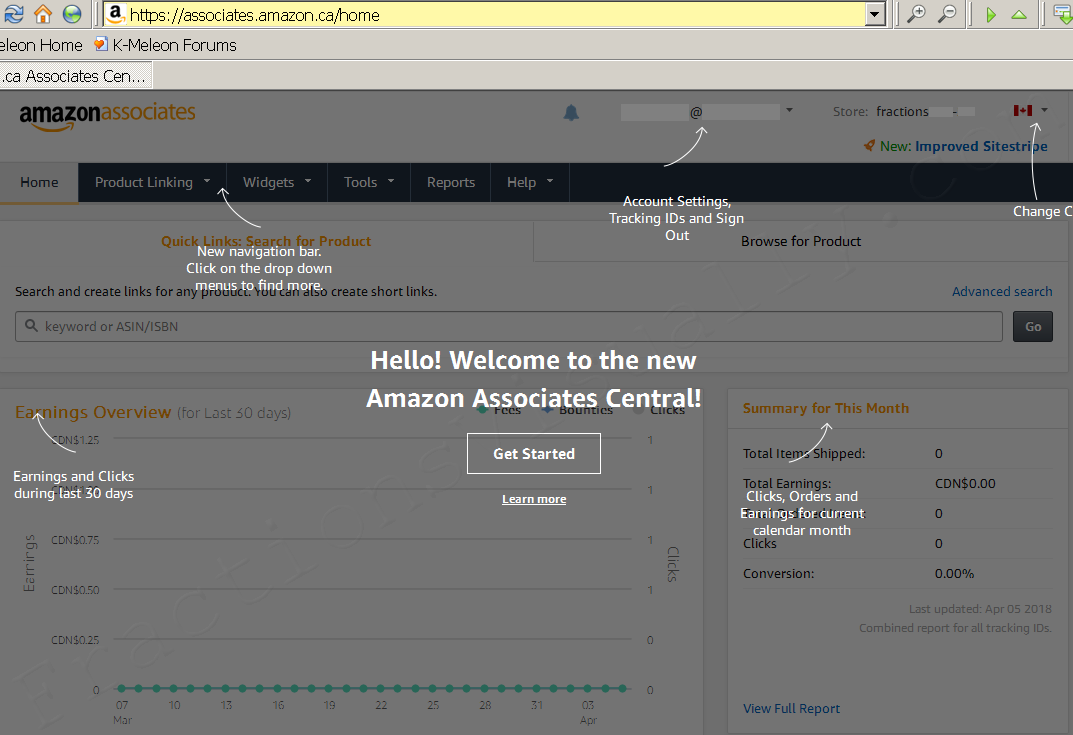Click the Combined report for all tracking IDs text
The height and width of the screenshot is (735, 1073).
955,628
